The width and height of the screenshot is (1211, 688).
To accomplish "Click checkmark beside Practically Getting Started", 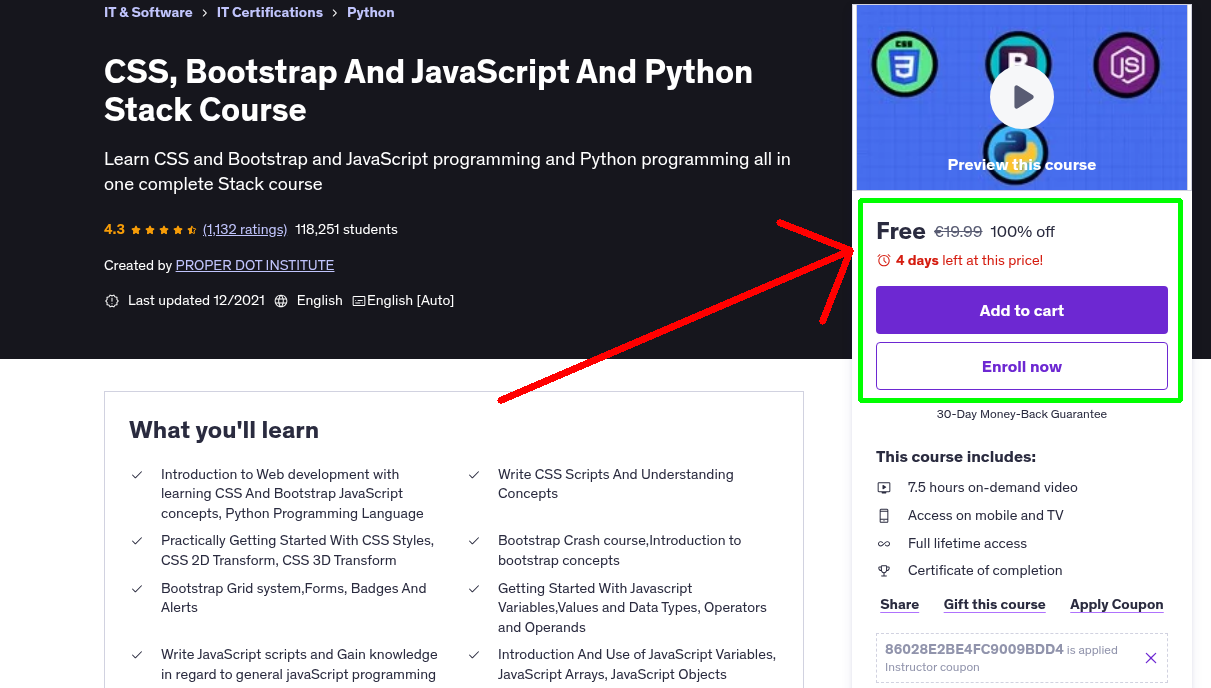I will point(137,541).
